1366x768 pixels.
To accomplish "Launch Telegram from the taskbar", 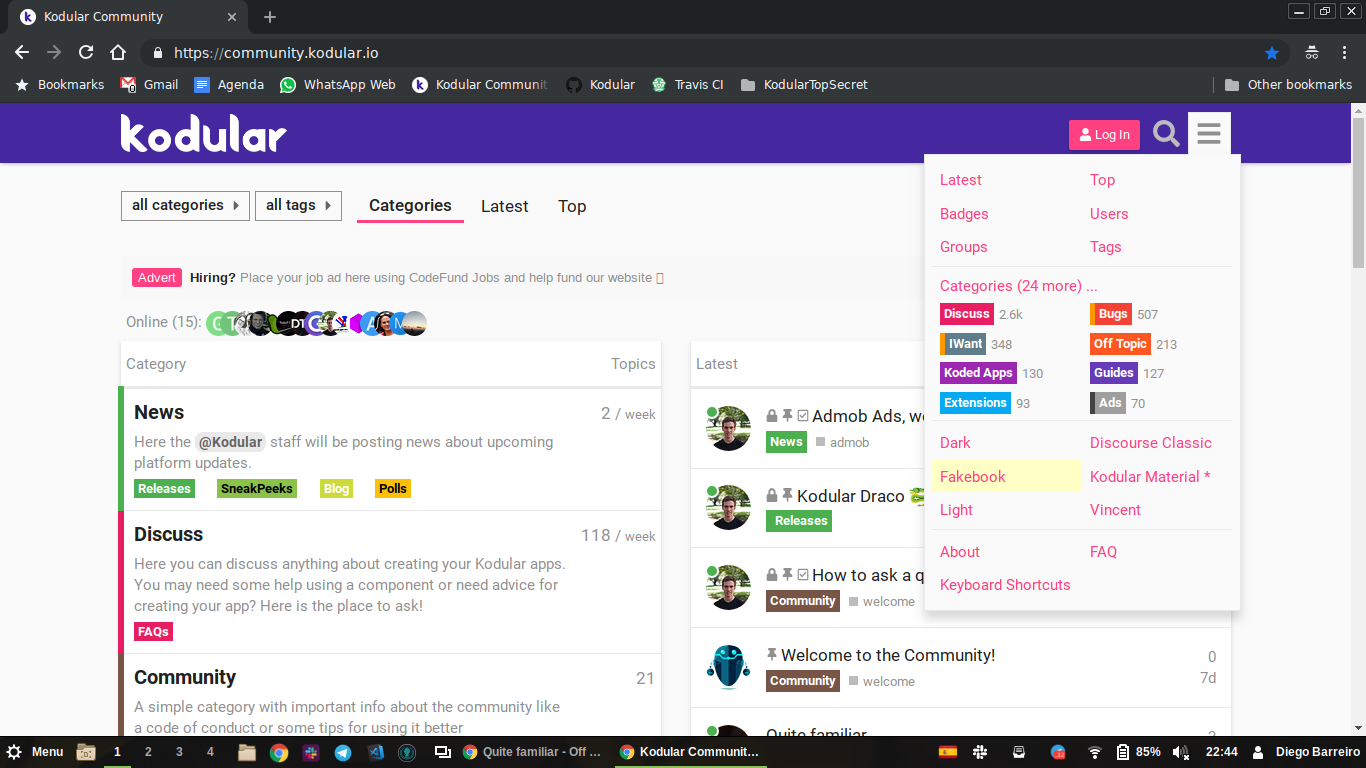I will point(343,752).
